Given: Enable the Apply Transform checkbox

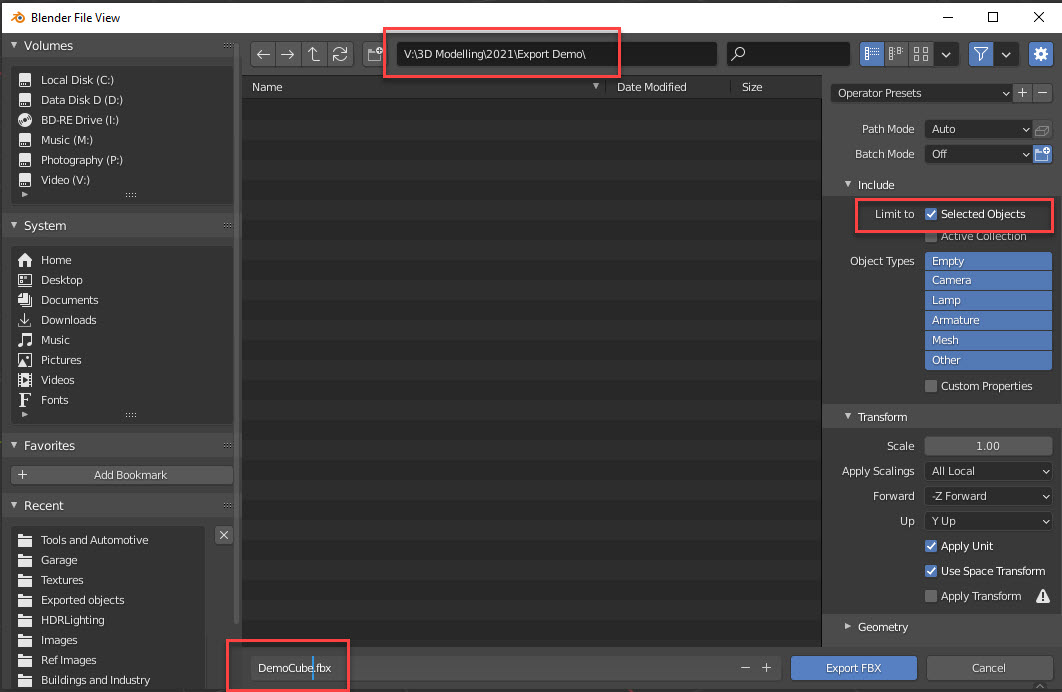Looking at the screenshot, I should [x=930, y=596].
